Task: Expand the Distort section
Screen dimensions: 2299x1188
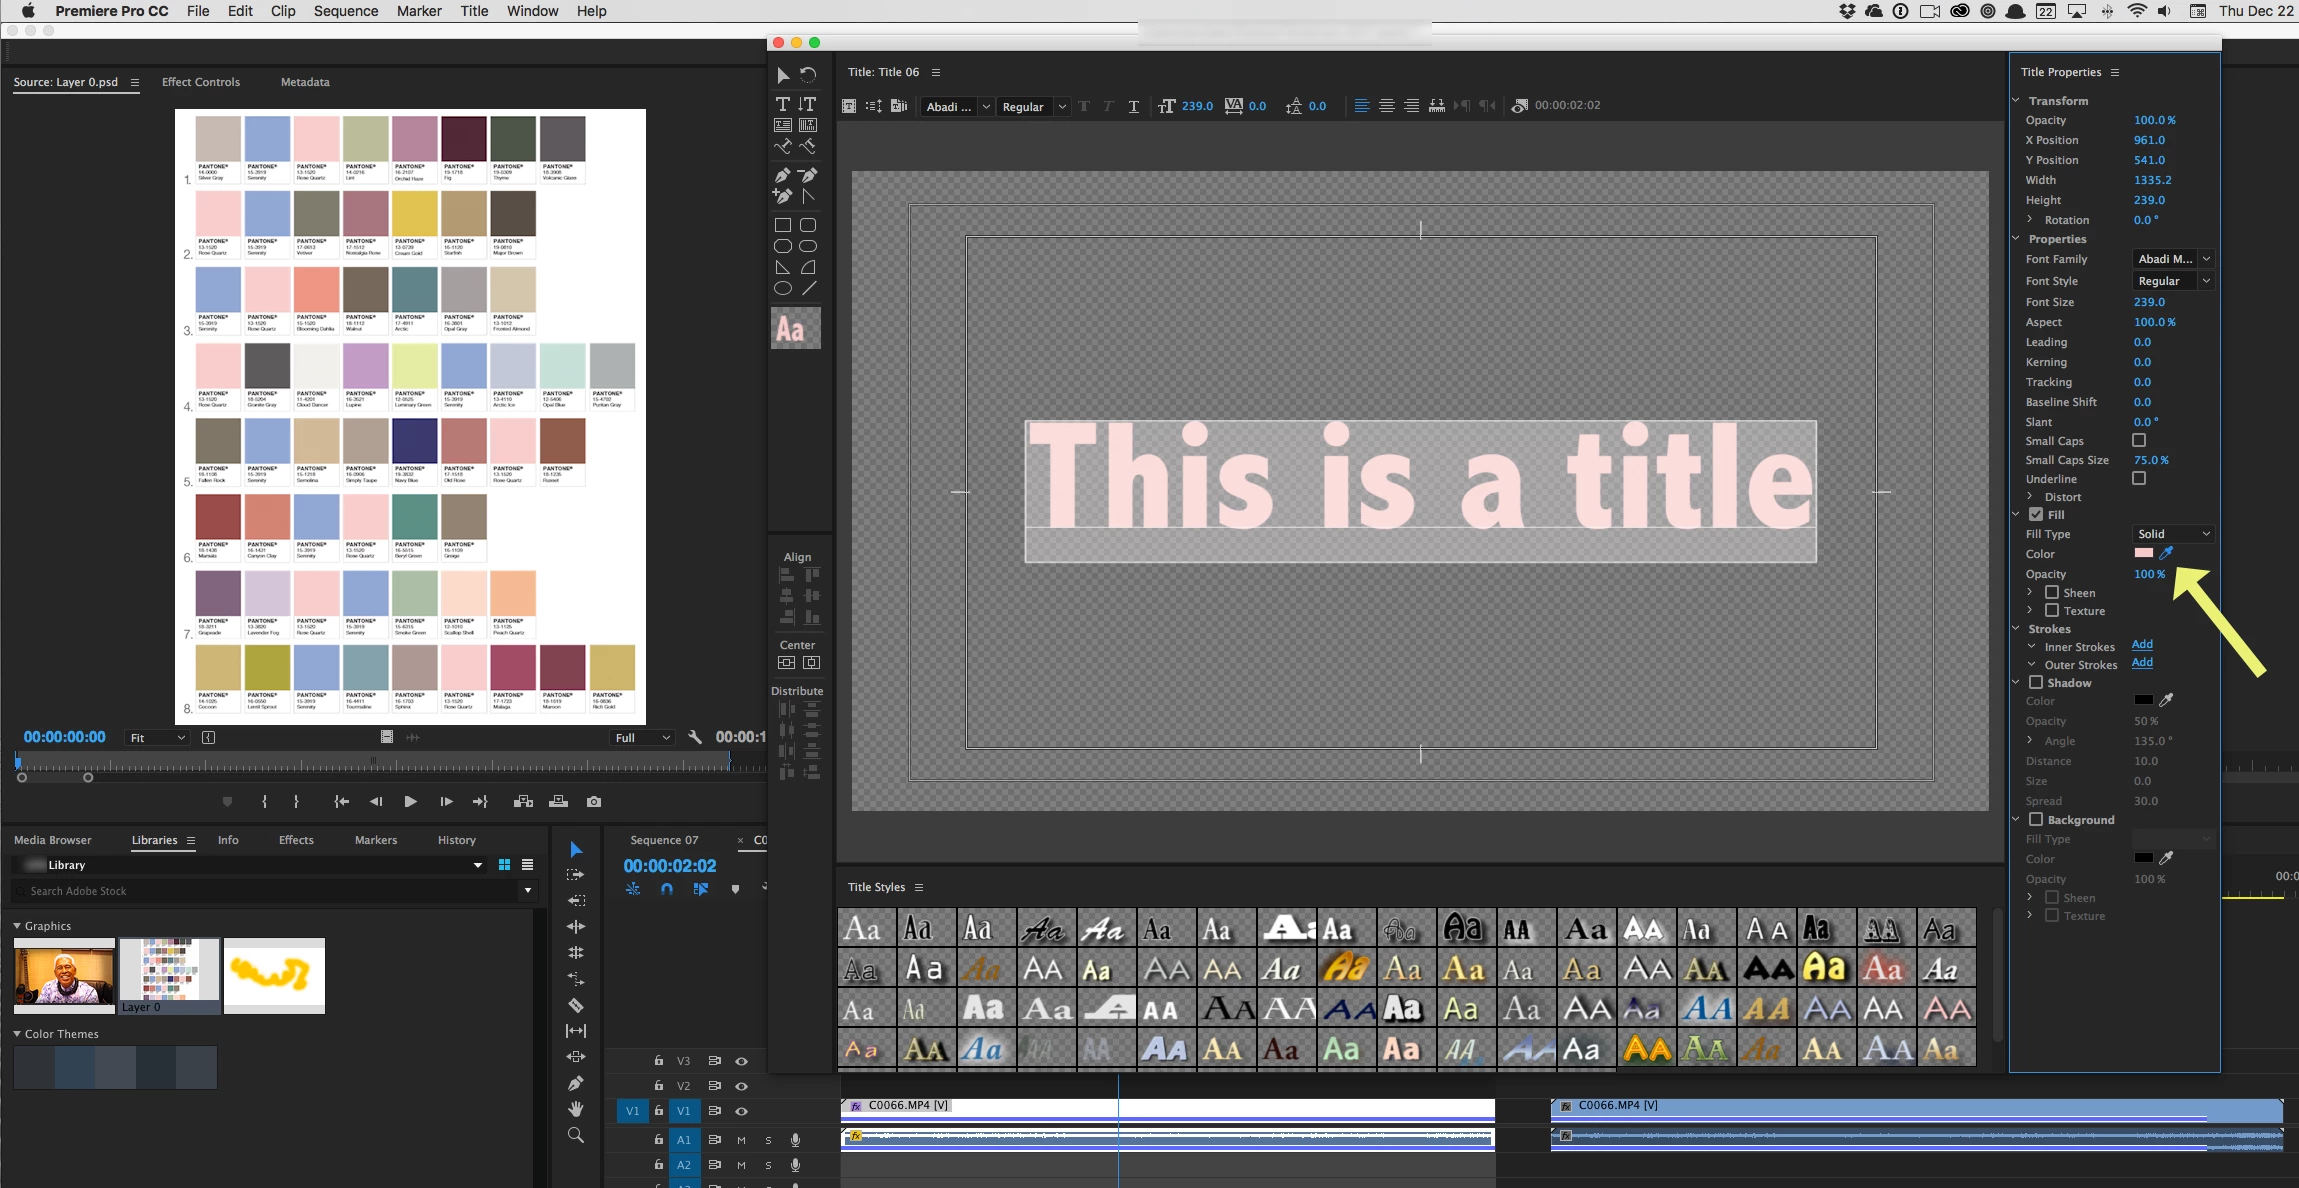Action: 2030,497
